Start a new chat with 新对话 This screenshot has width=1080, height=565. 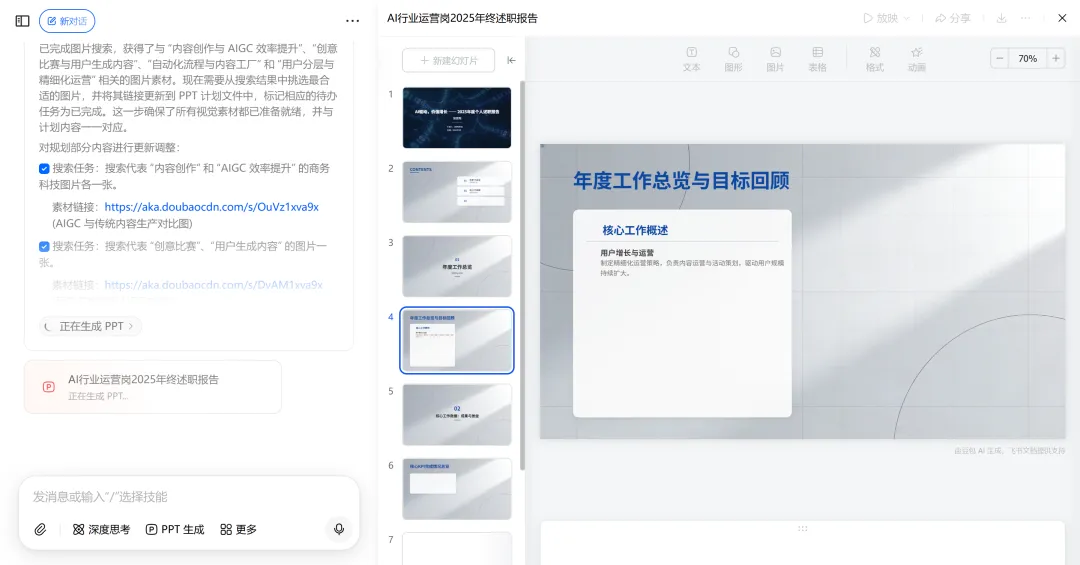(x=67, y=21)
